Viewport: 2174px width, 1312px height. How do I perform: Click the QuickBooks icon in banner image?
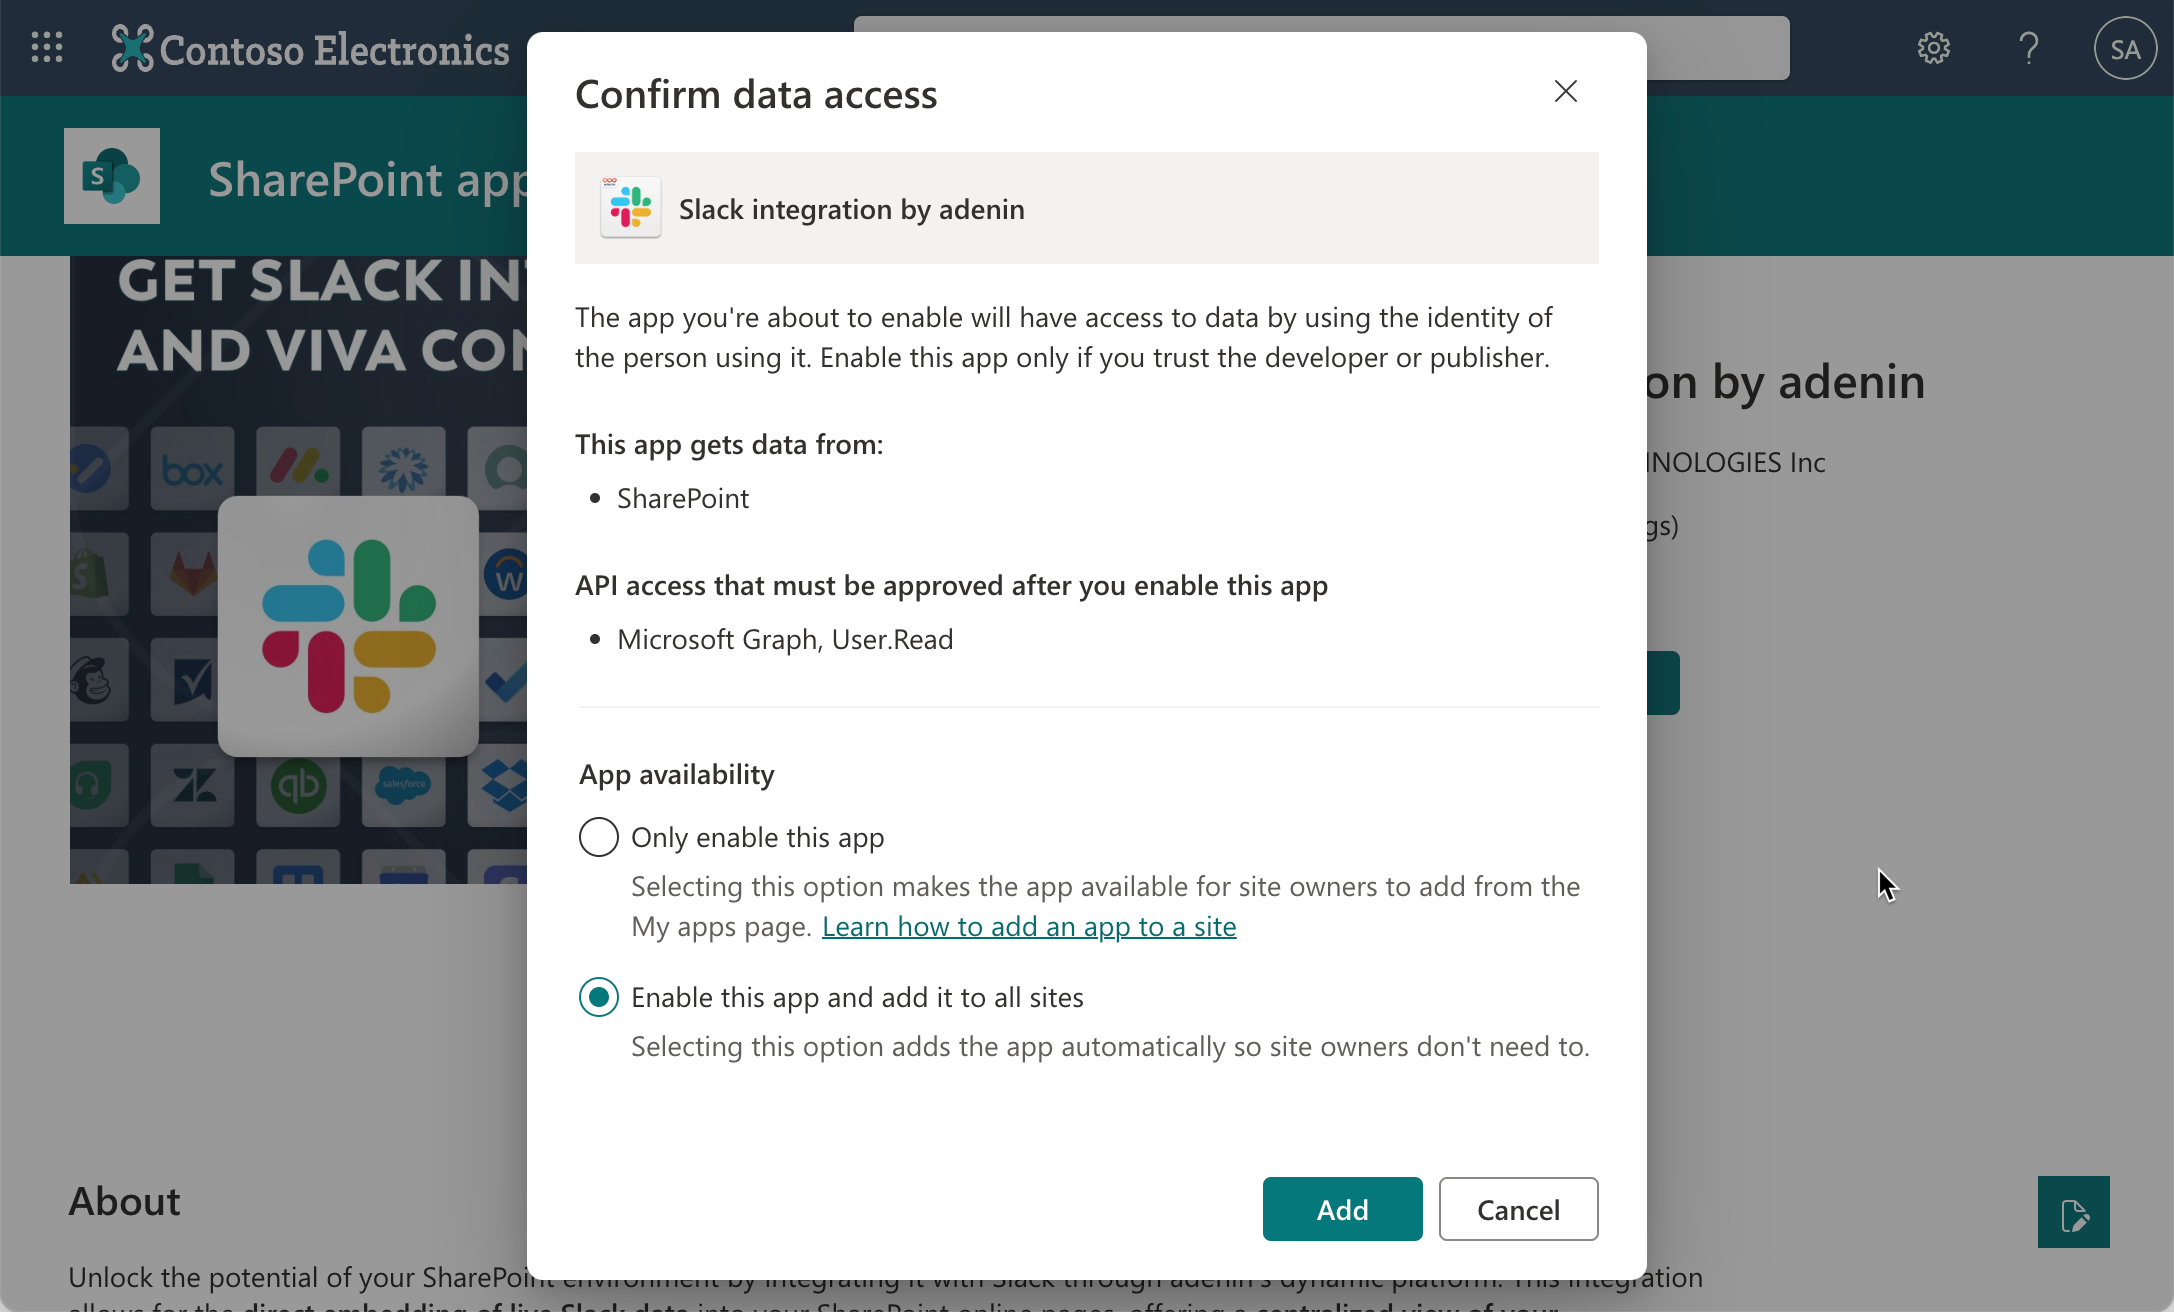coord(298,787)
